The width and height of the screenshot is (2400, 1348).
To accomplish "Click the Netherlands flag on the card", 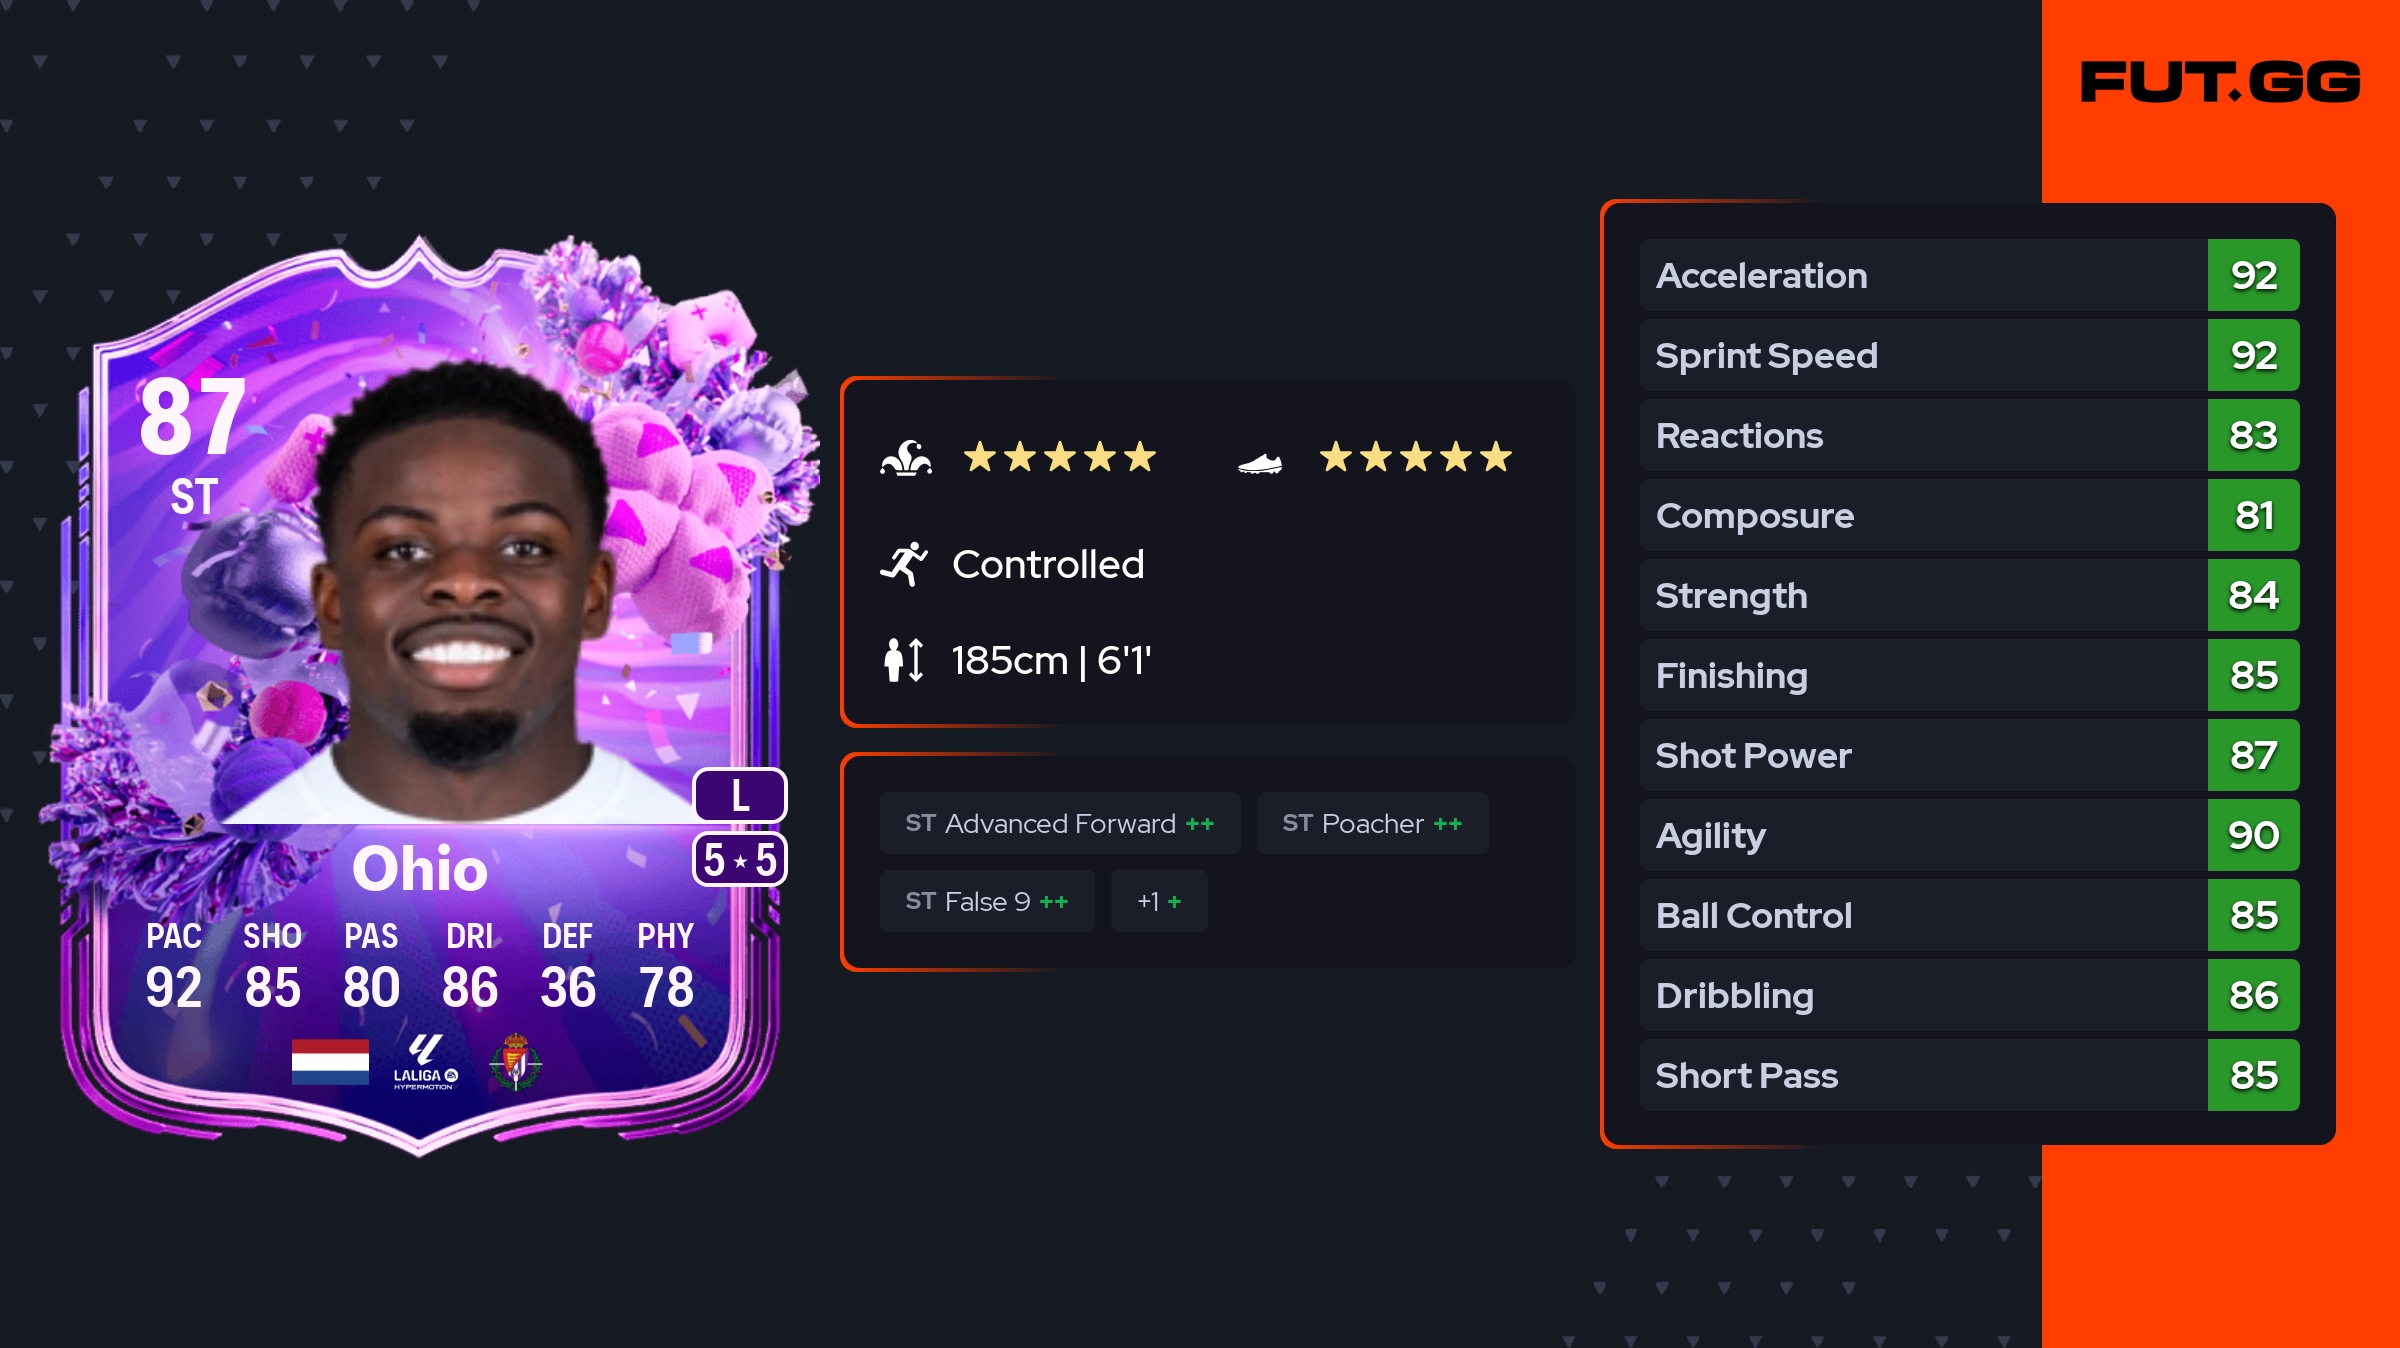I will pyautogui.click(x=330, y=1061).
